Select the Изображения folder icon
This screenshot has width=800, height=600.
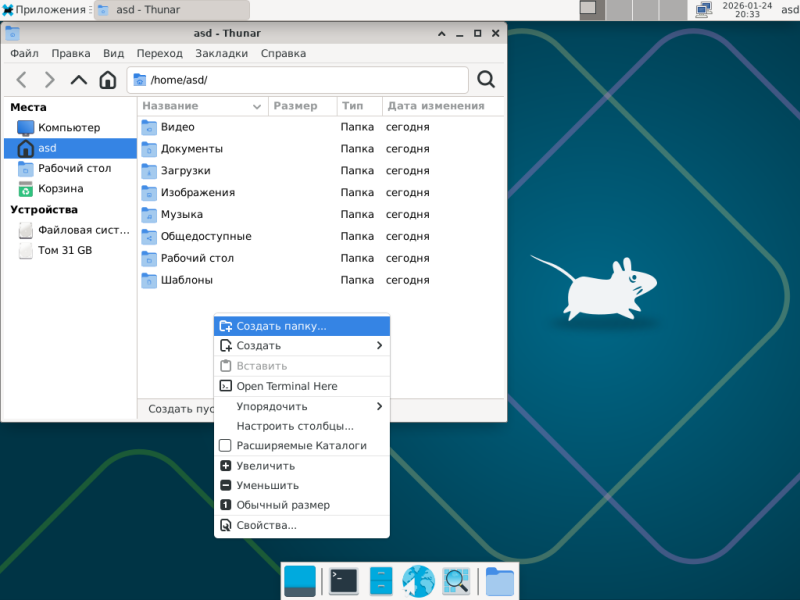[149, 193]
